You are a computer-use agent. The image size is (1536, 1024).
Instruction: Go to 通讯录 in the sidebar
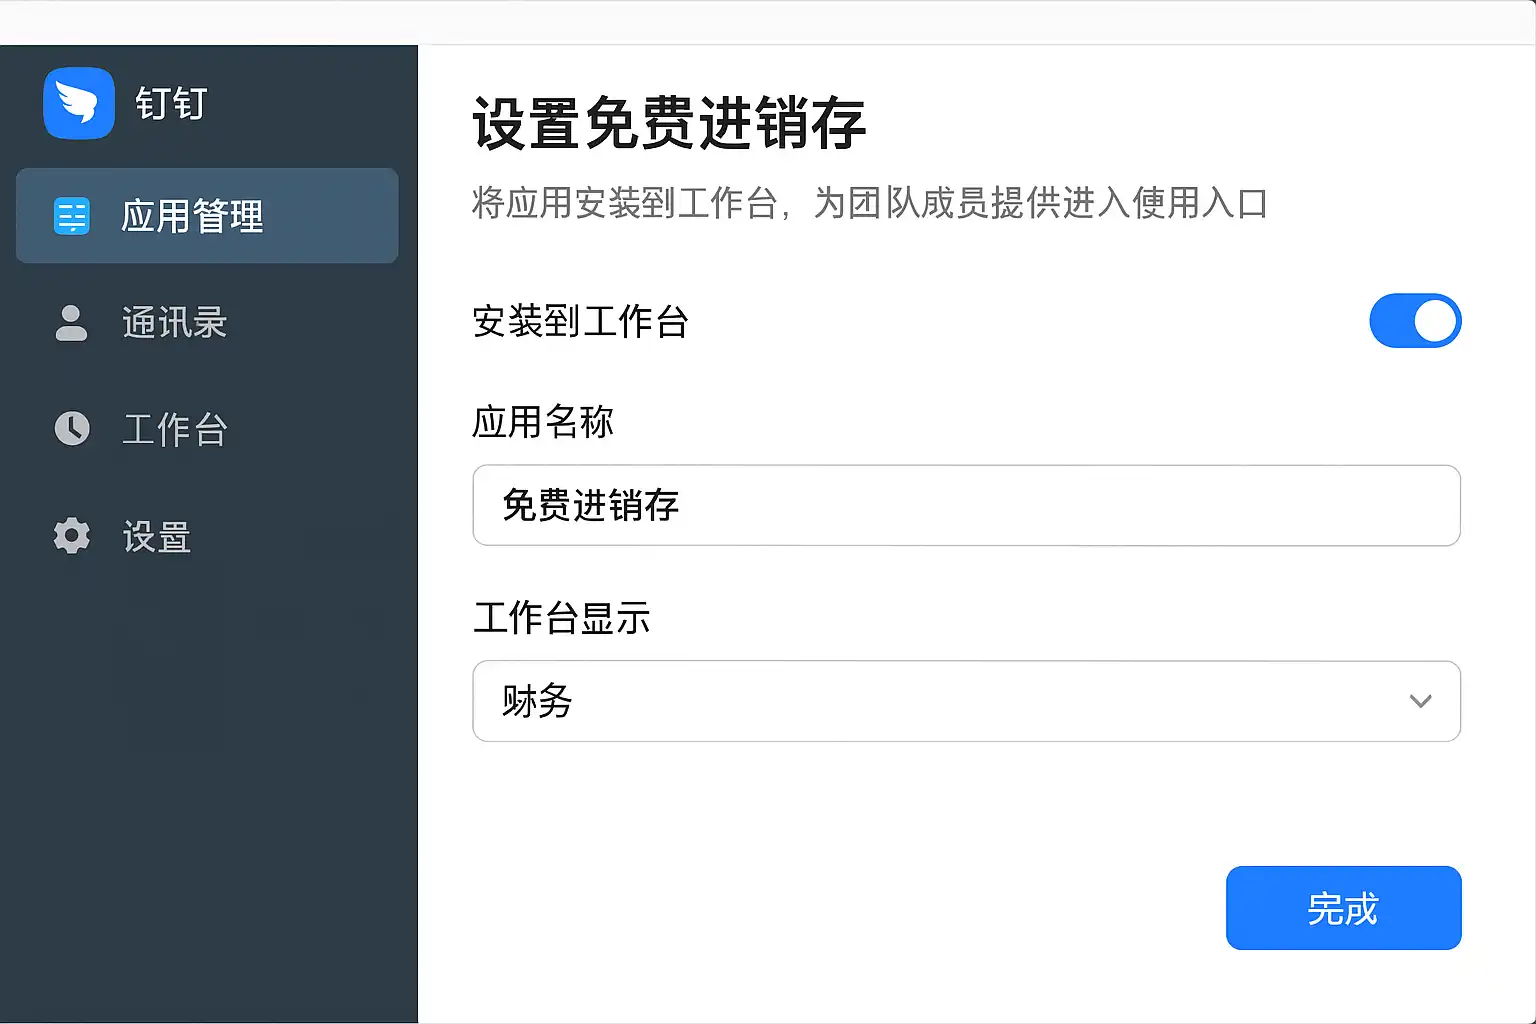175,323
